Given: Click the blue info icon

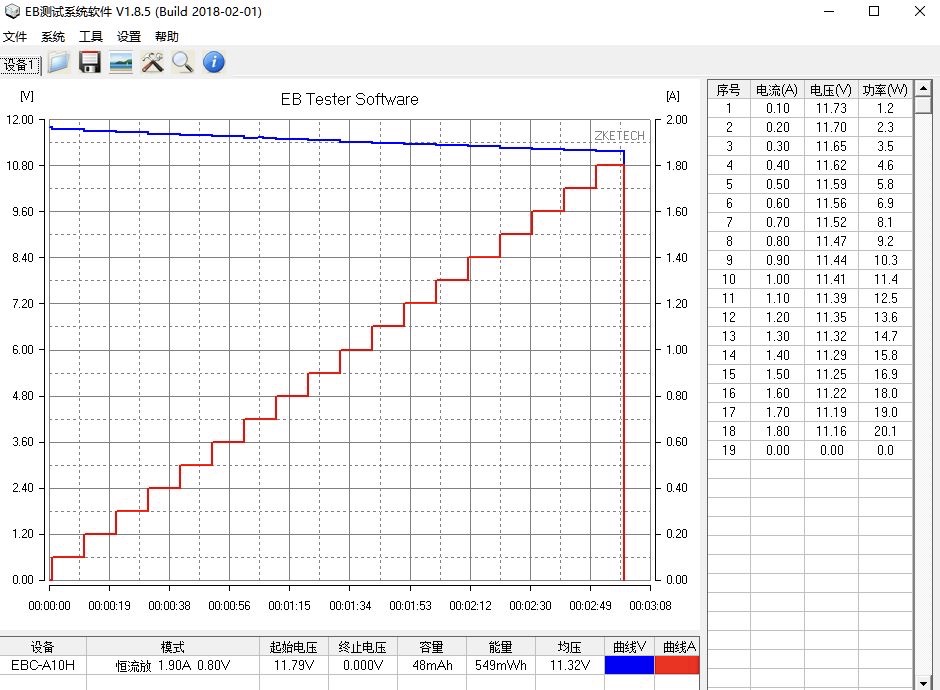Looking at the screenshot, I should click(x=213, y=63).
